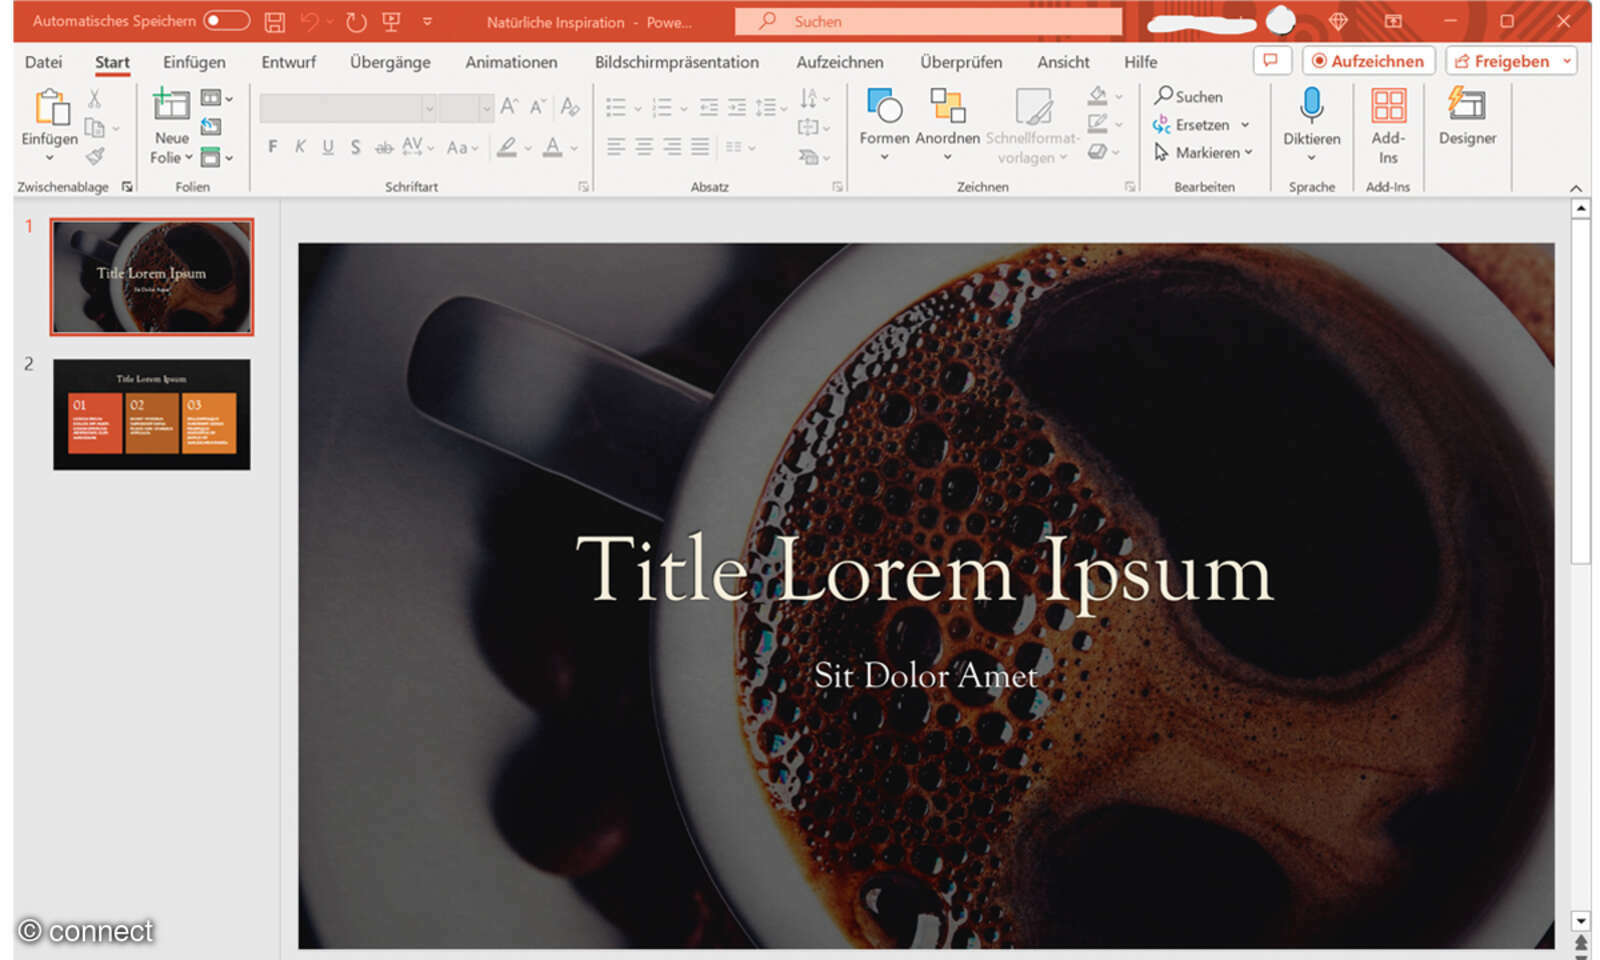Toggle bold formatting
The width and height of the screenshot is (1600, 960).
point(271,146)
